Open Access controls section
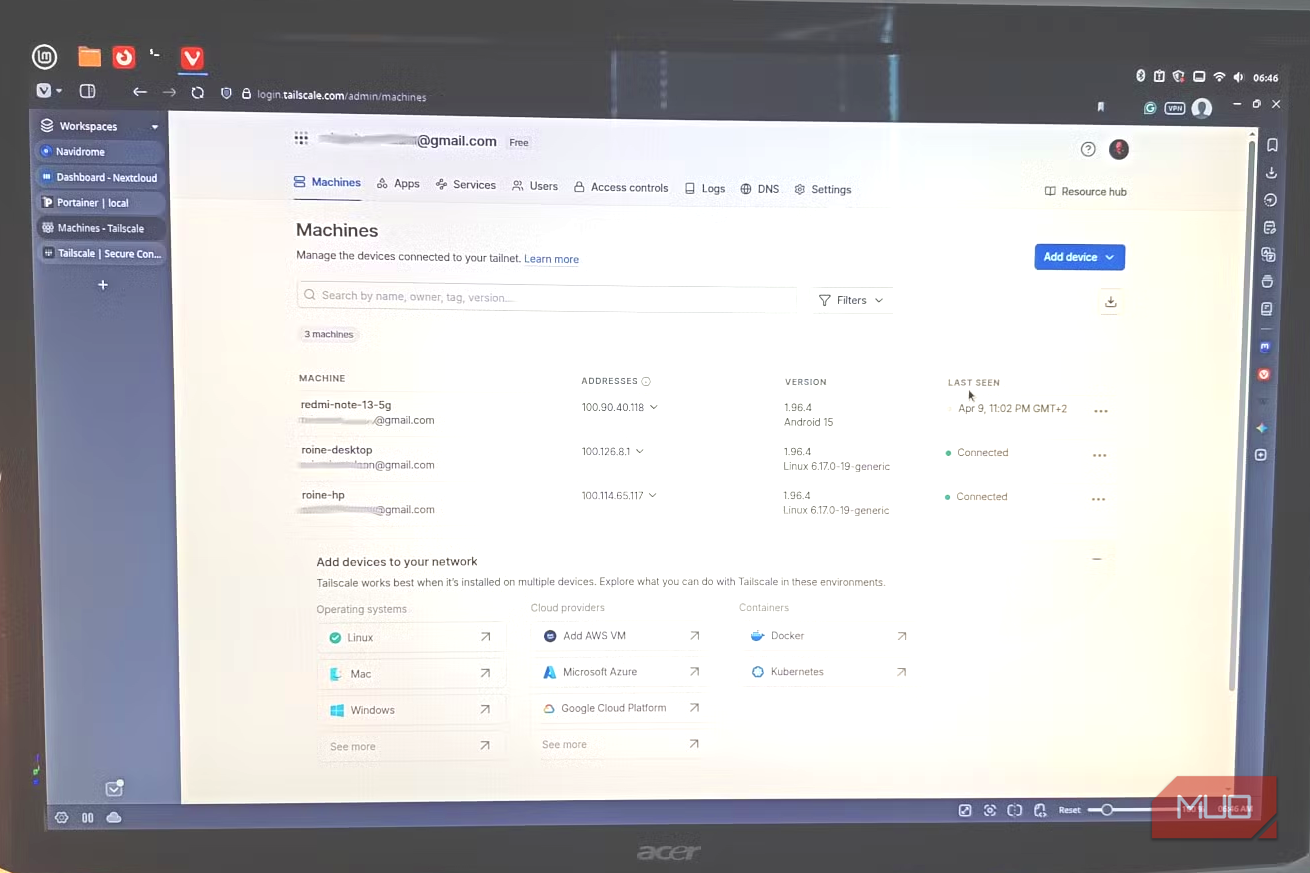 click(621, 187)
